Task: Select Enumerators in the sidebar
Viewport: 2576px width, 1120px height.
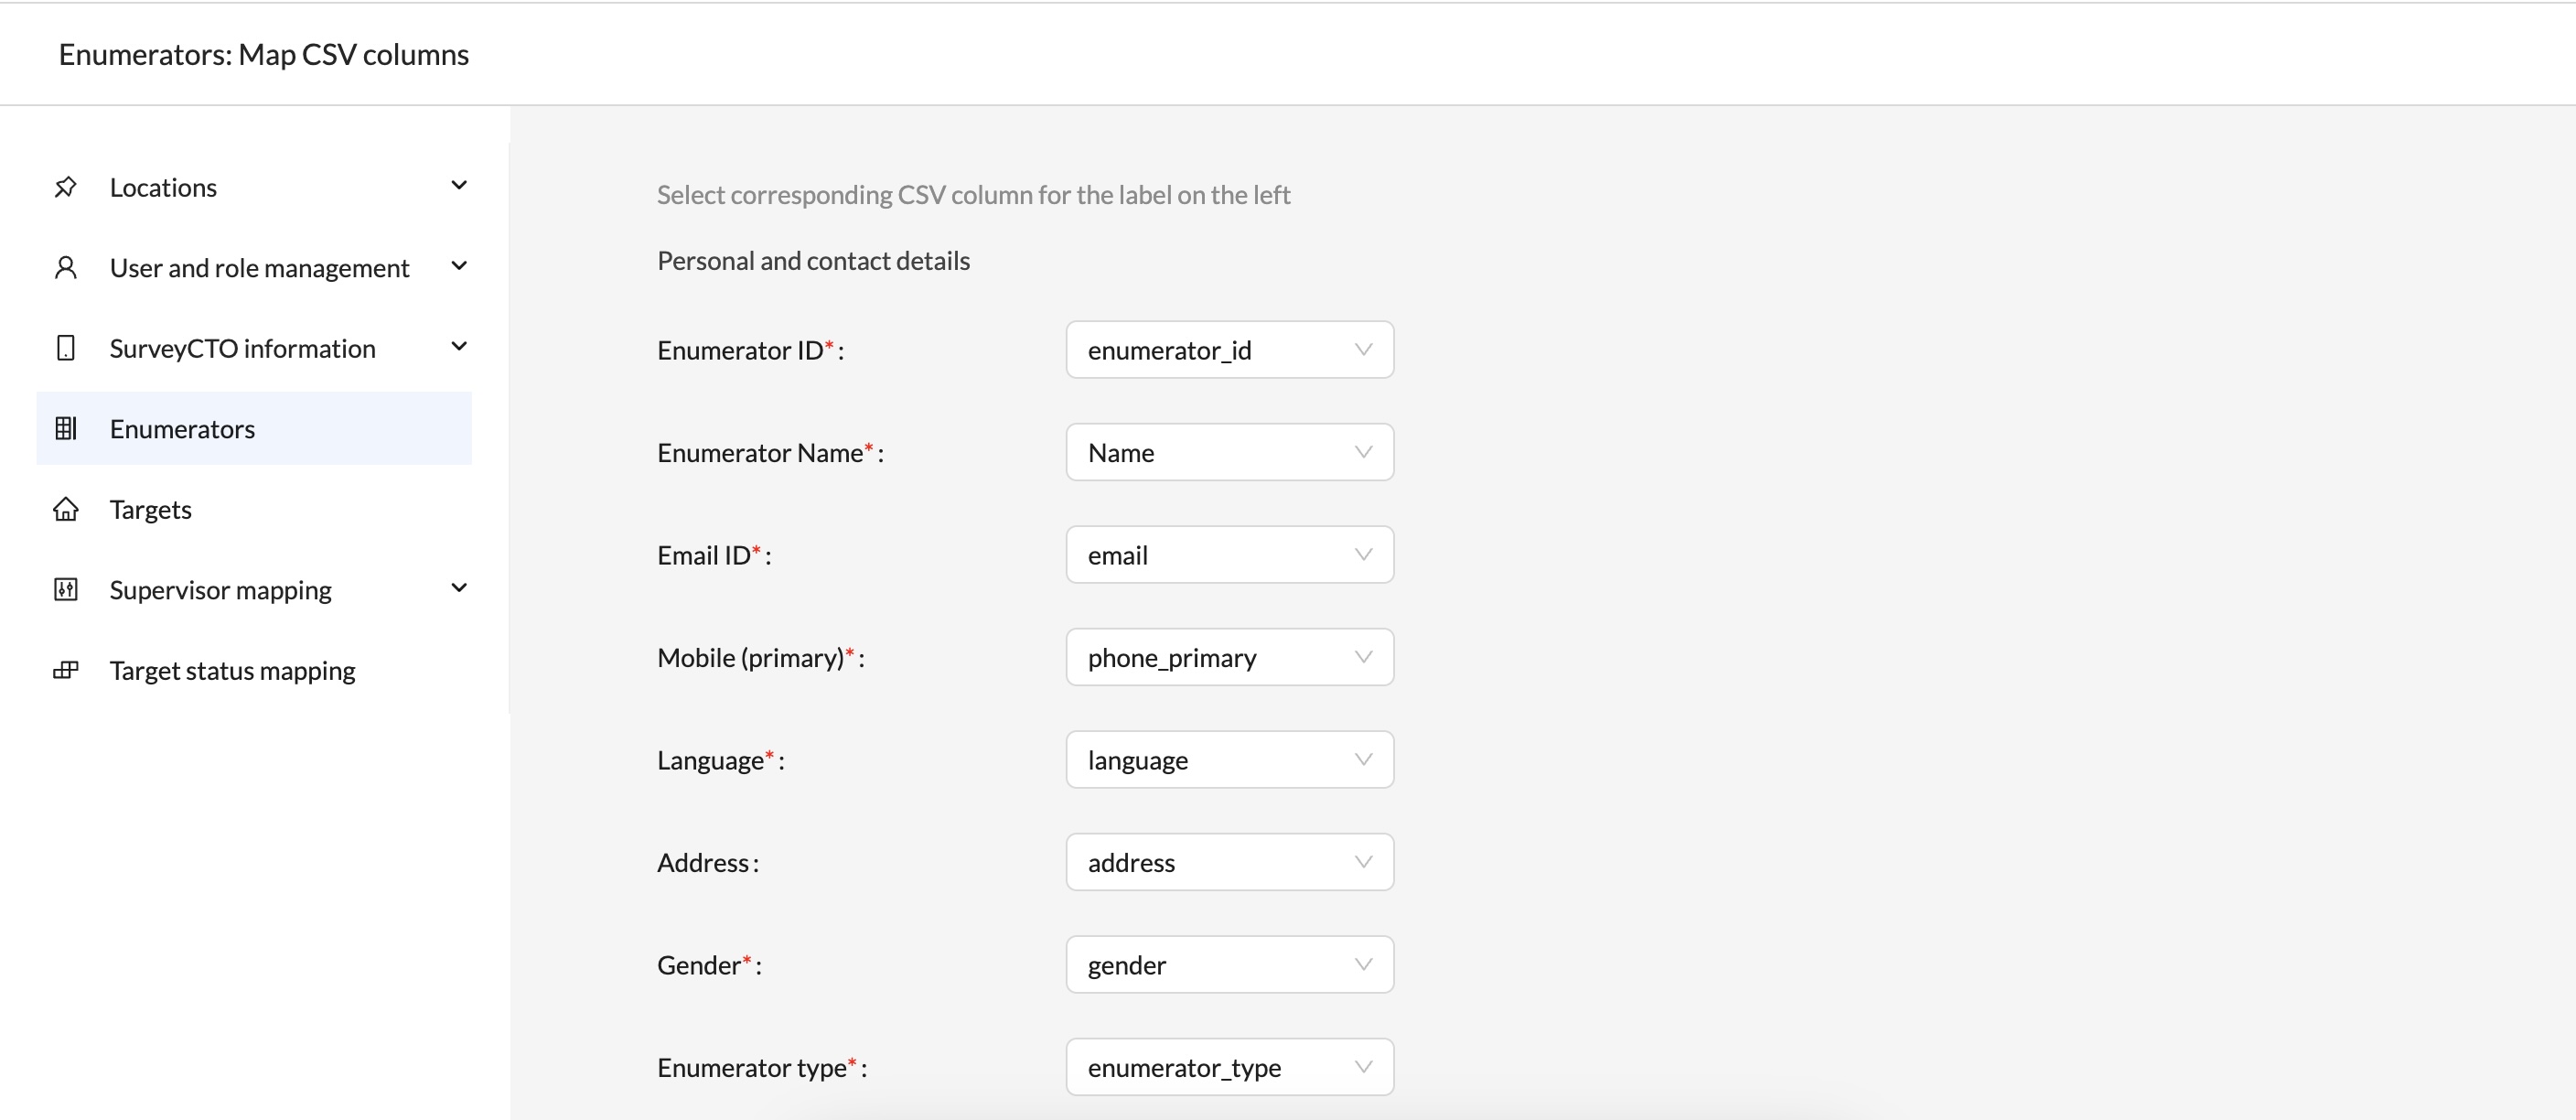Action: coord(254,428)
